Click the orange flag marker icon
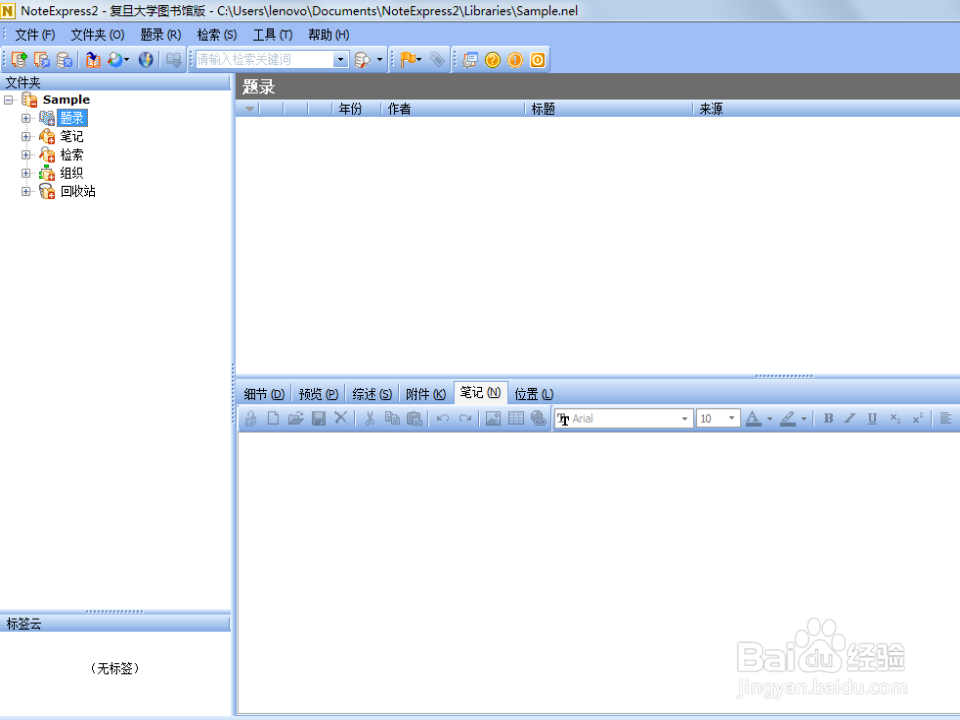The width and height of the screenshot is (960, 720). pos(408,59)
